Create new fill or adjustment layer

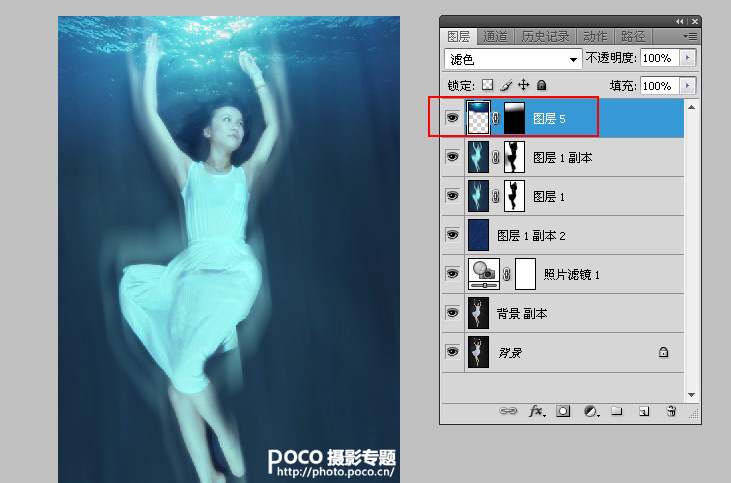(x=591, y=411)
